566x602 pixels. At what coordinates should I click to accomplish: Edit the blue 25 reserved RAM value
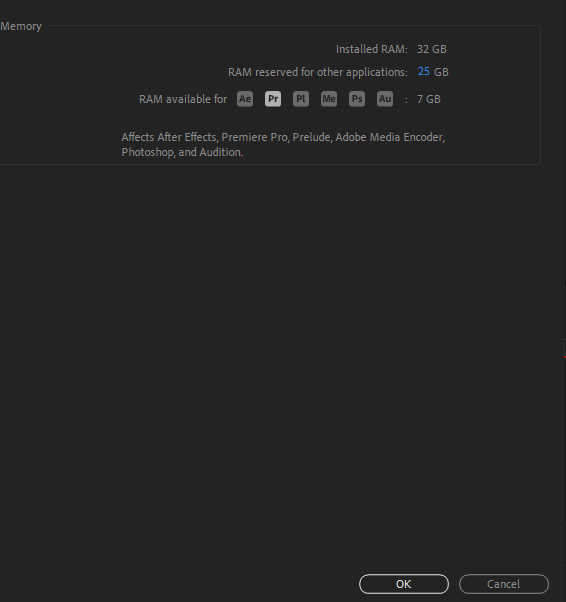[x=424, y=71]
